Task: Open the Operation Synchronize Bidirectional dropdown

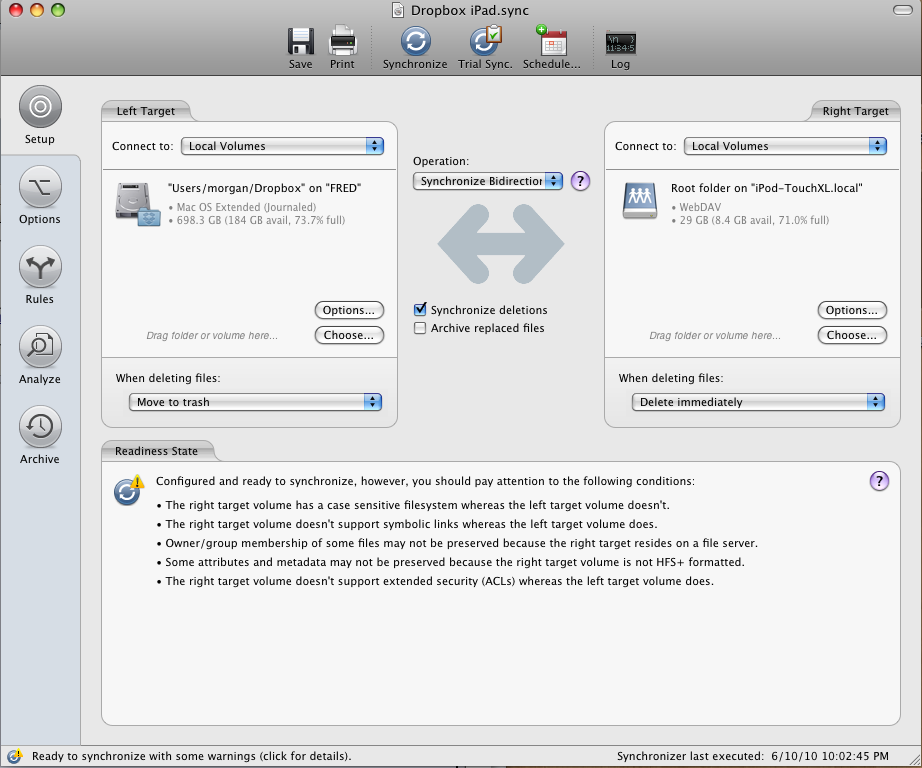Action: pyautogui.click(x=488, y=181)
